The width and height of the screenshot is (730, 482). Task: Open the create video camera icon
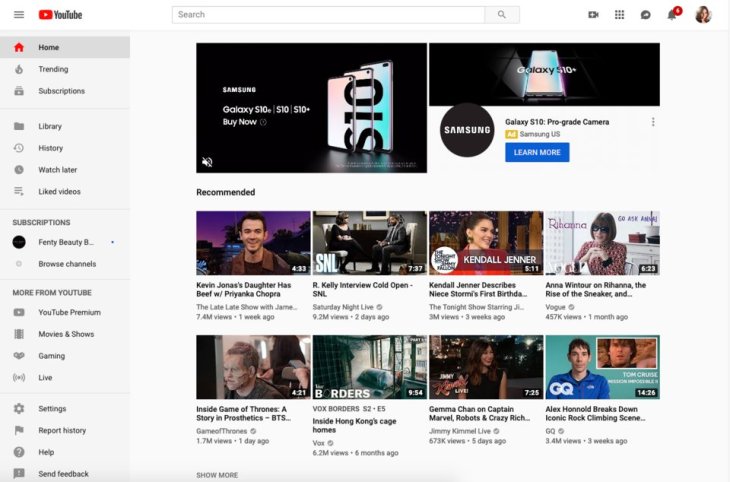[x=593, y=15]
